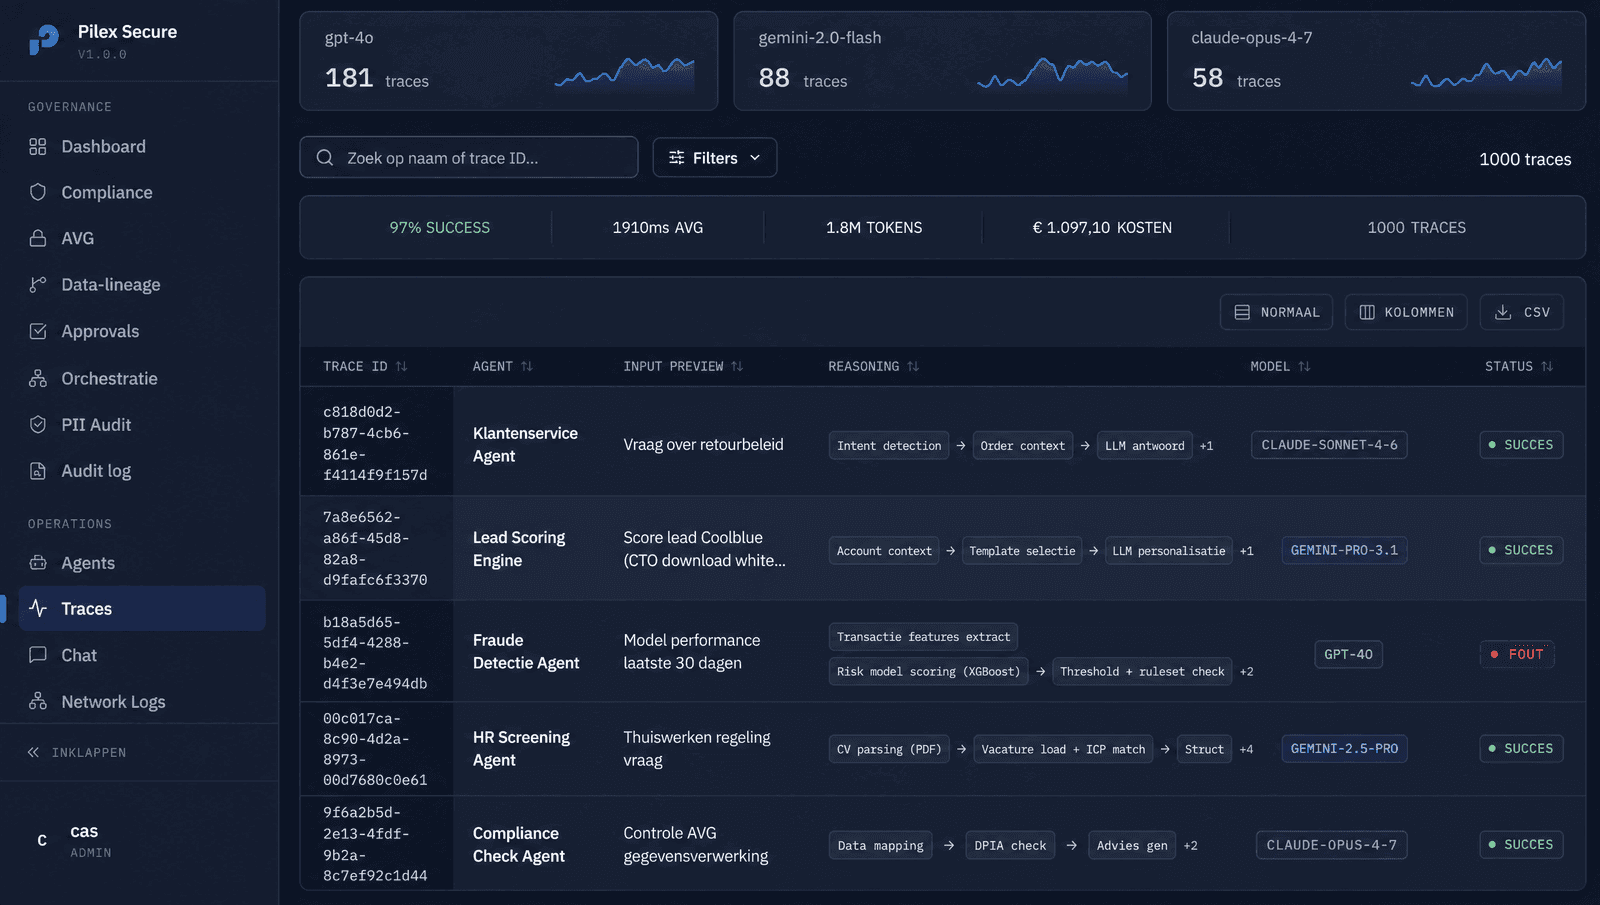
Task: Click the Pilex Secure logo icon
Action: pos(44,40)
